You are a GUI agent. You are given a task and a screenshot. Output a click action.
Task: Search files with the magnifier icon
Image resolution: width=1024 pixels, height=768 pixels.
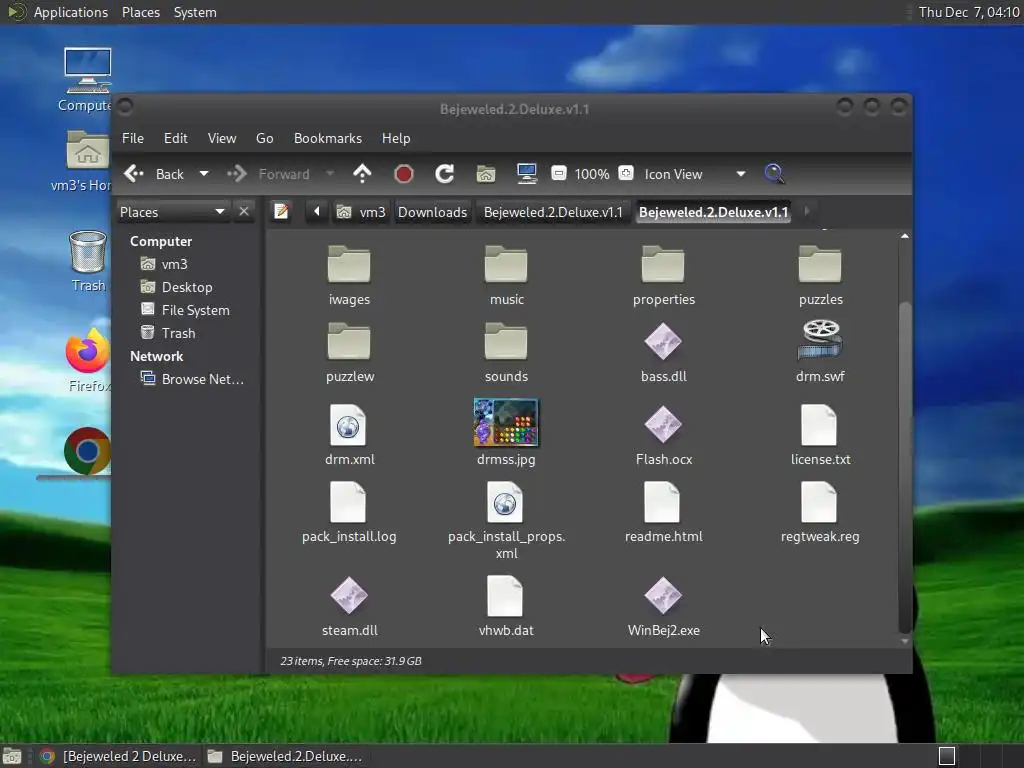click(x=774, y=174)
